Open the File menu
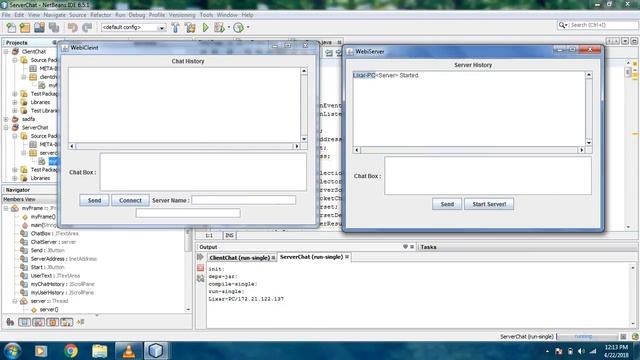This screenshot has width=640, height=360. [x=6, y=15]
